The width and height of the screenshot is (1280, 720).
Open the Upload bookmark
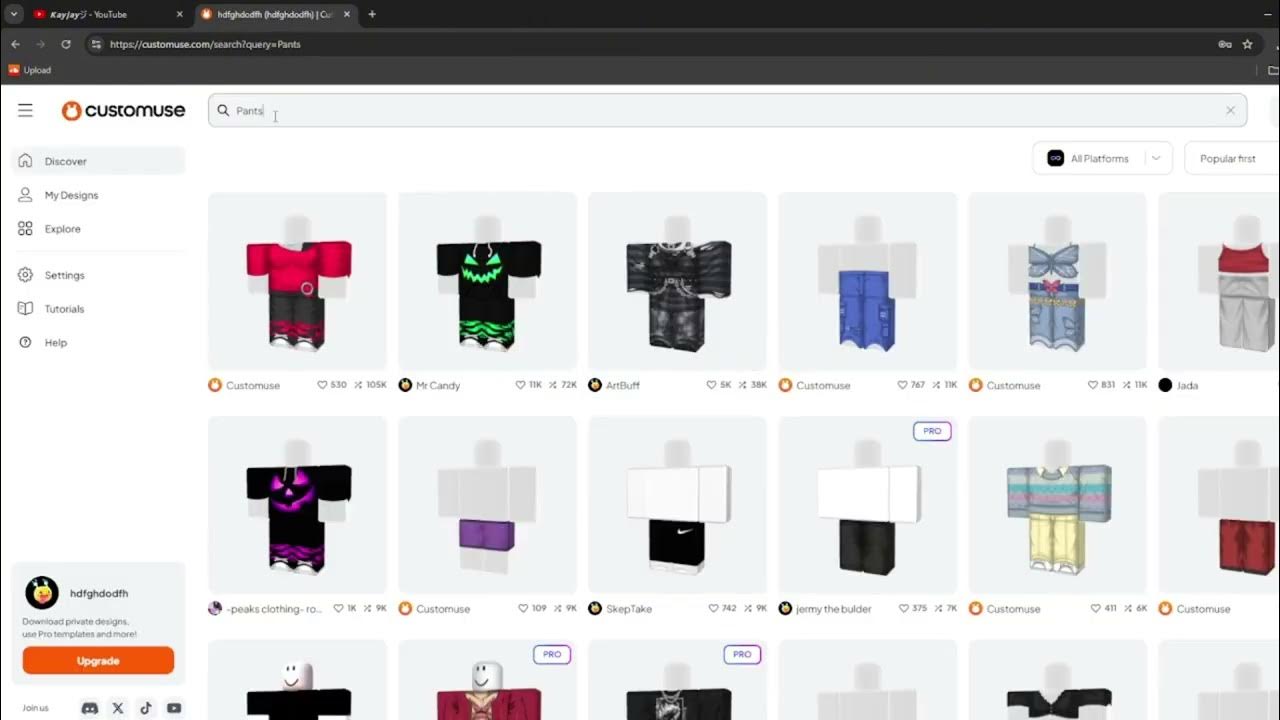point(30,70)
